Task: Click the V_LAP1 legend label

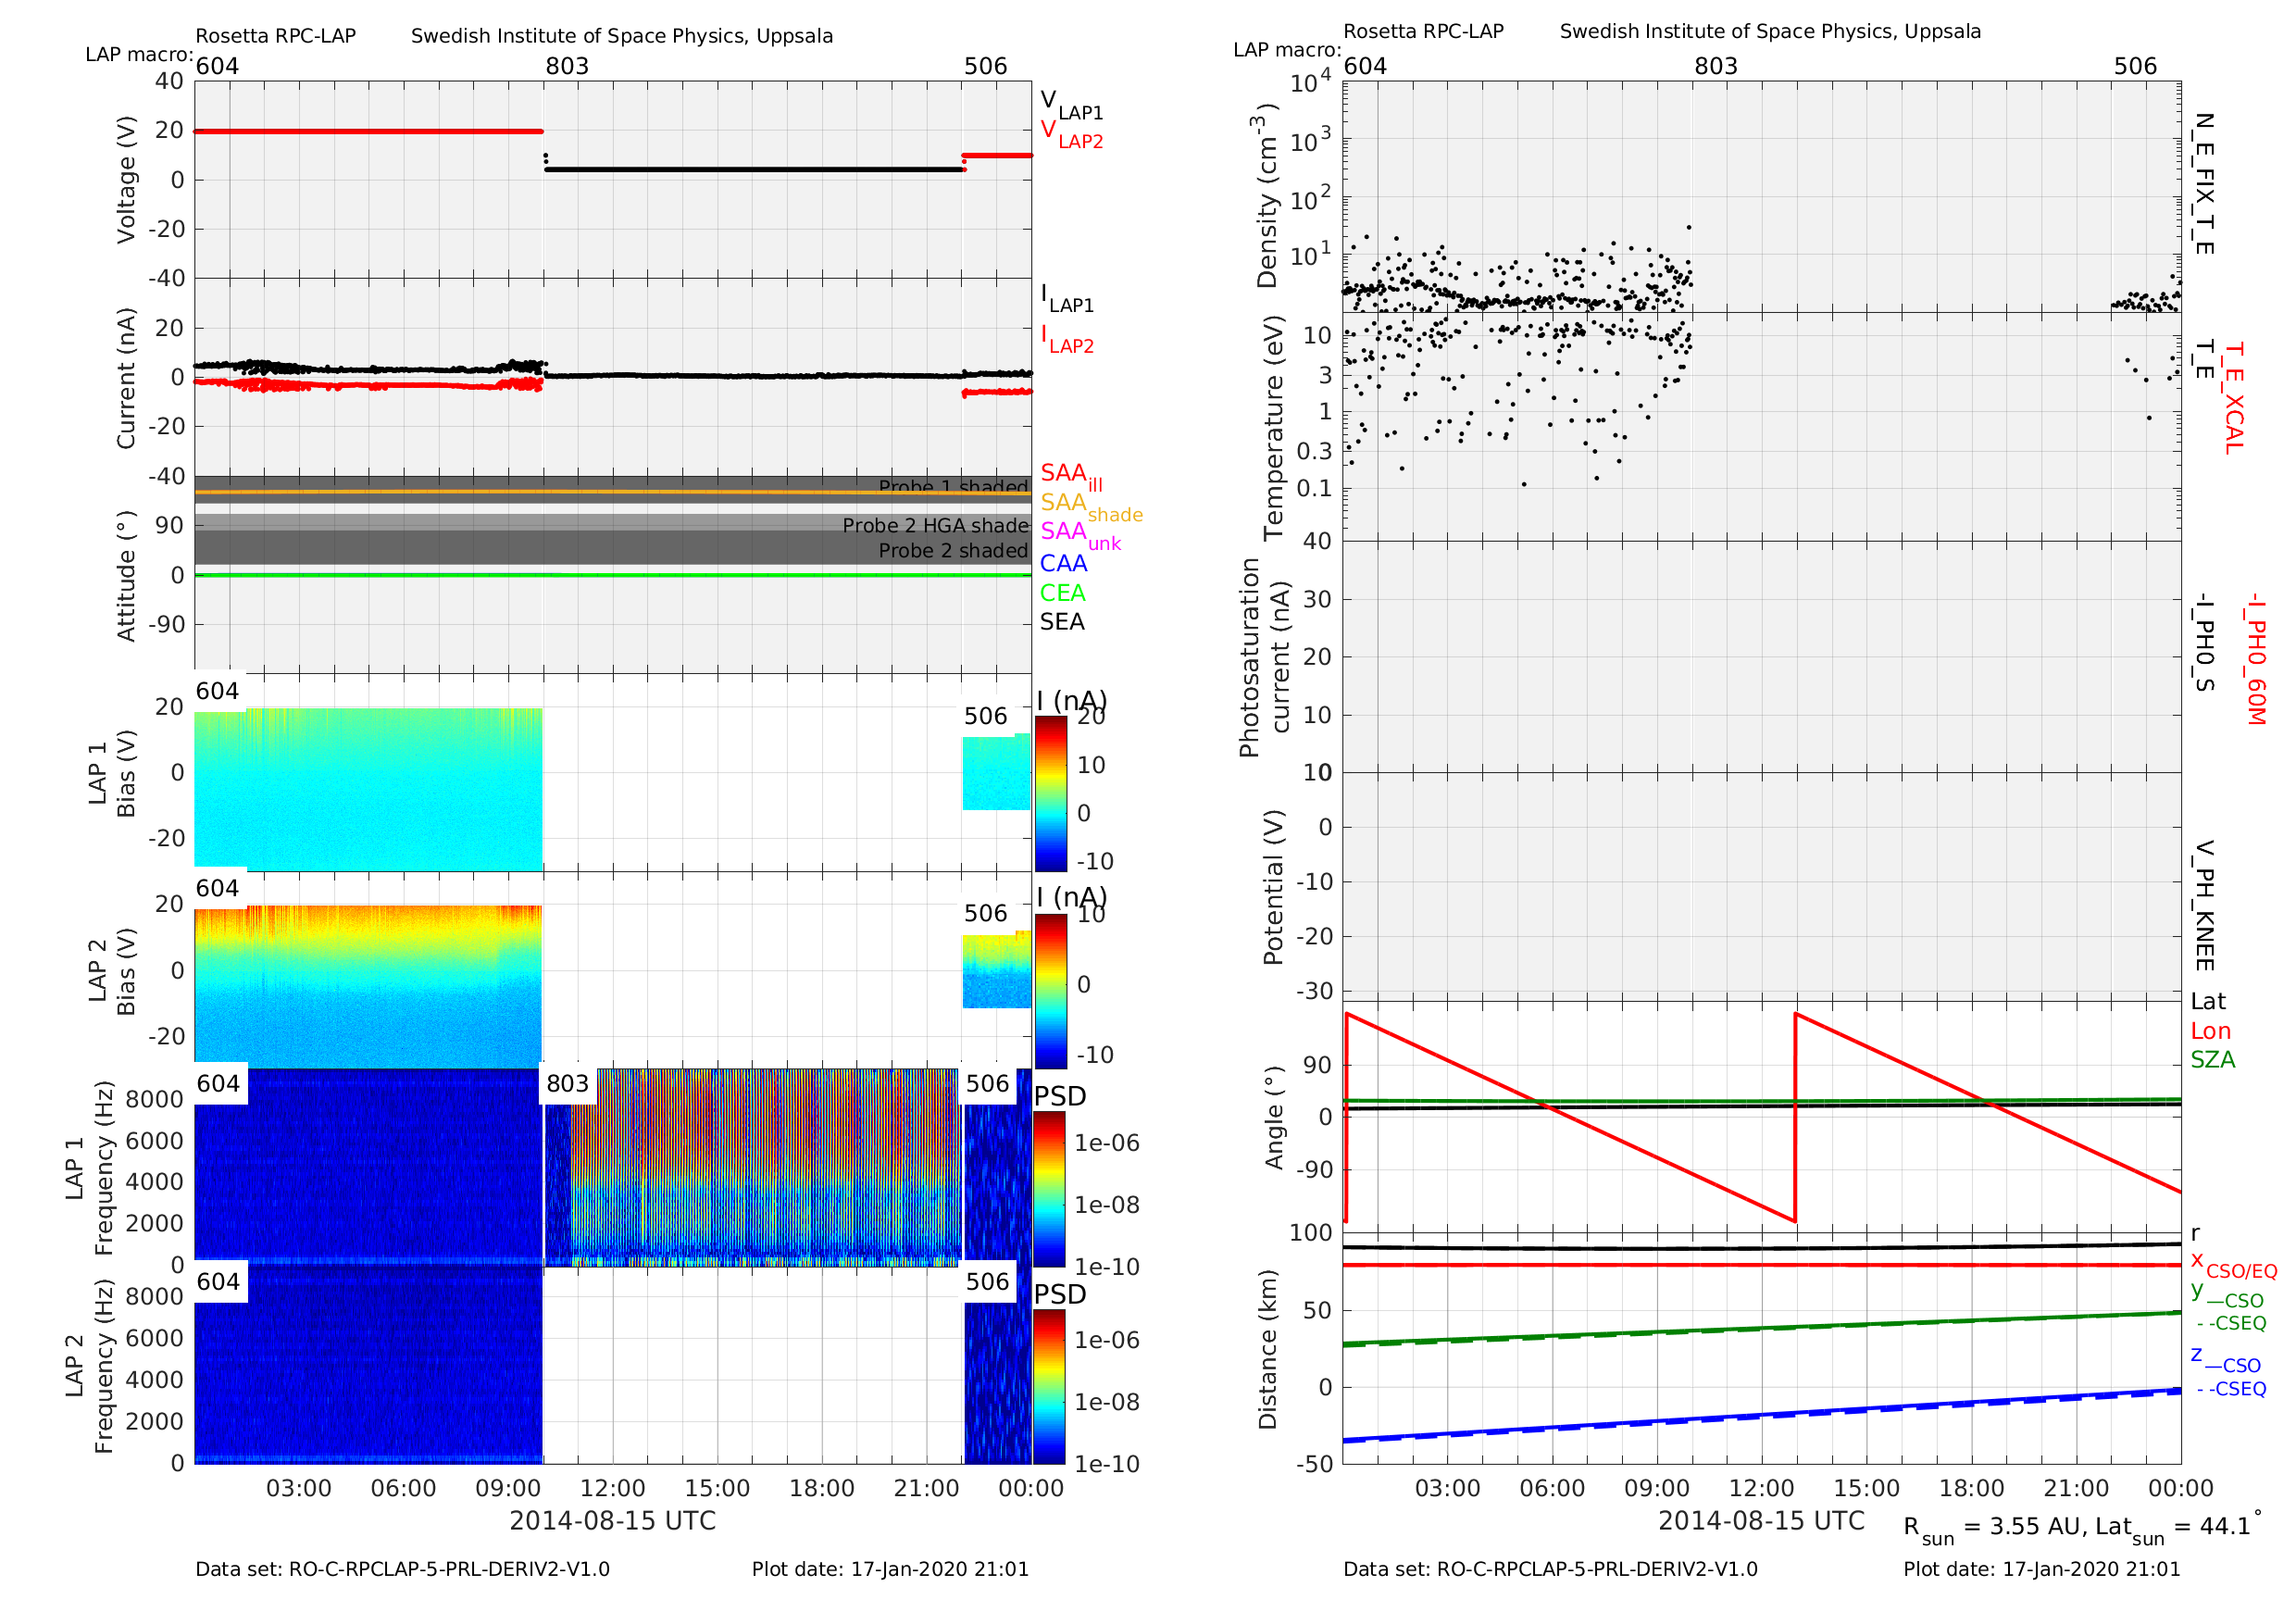Action: tap(1071, 105)
